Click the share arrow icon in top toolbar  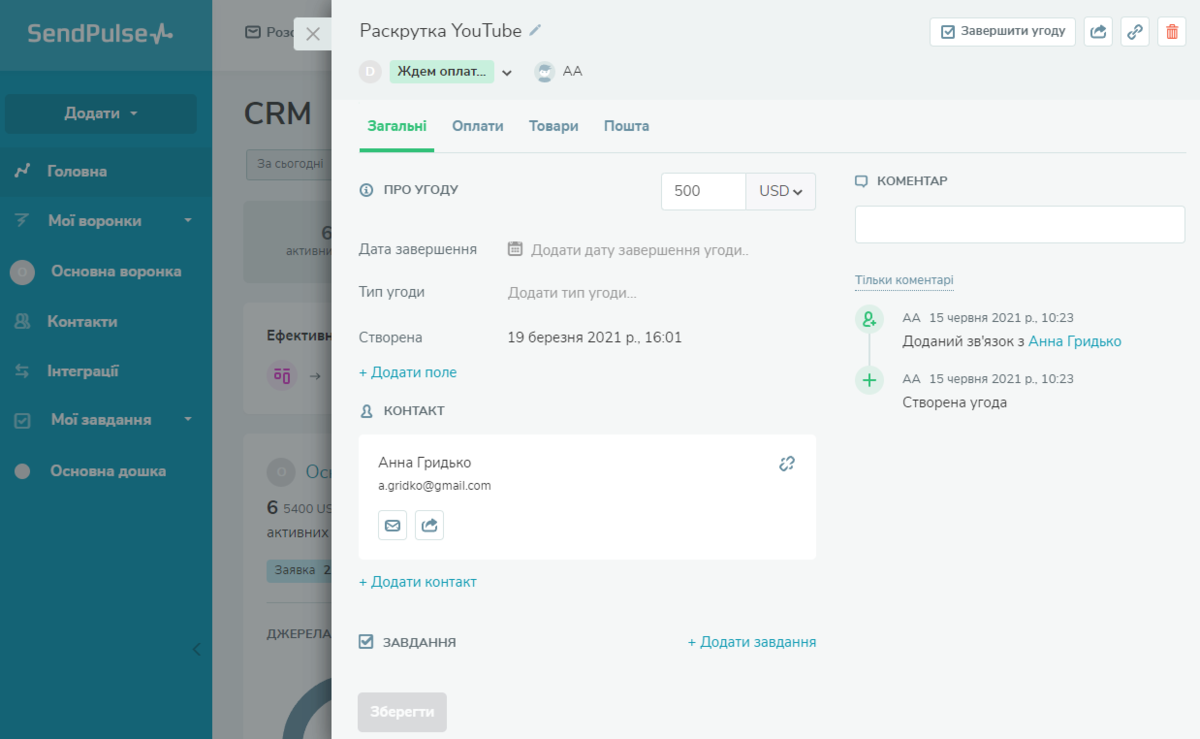[1098, 32]
